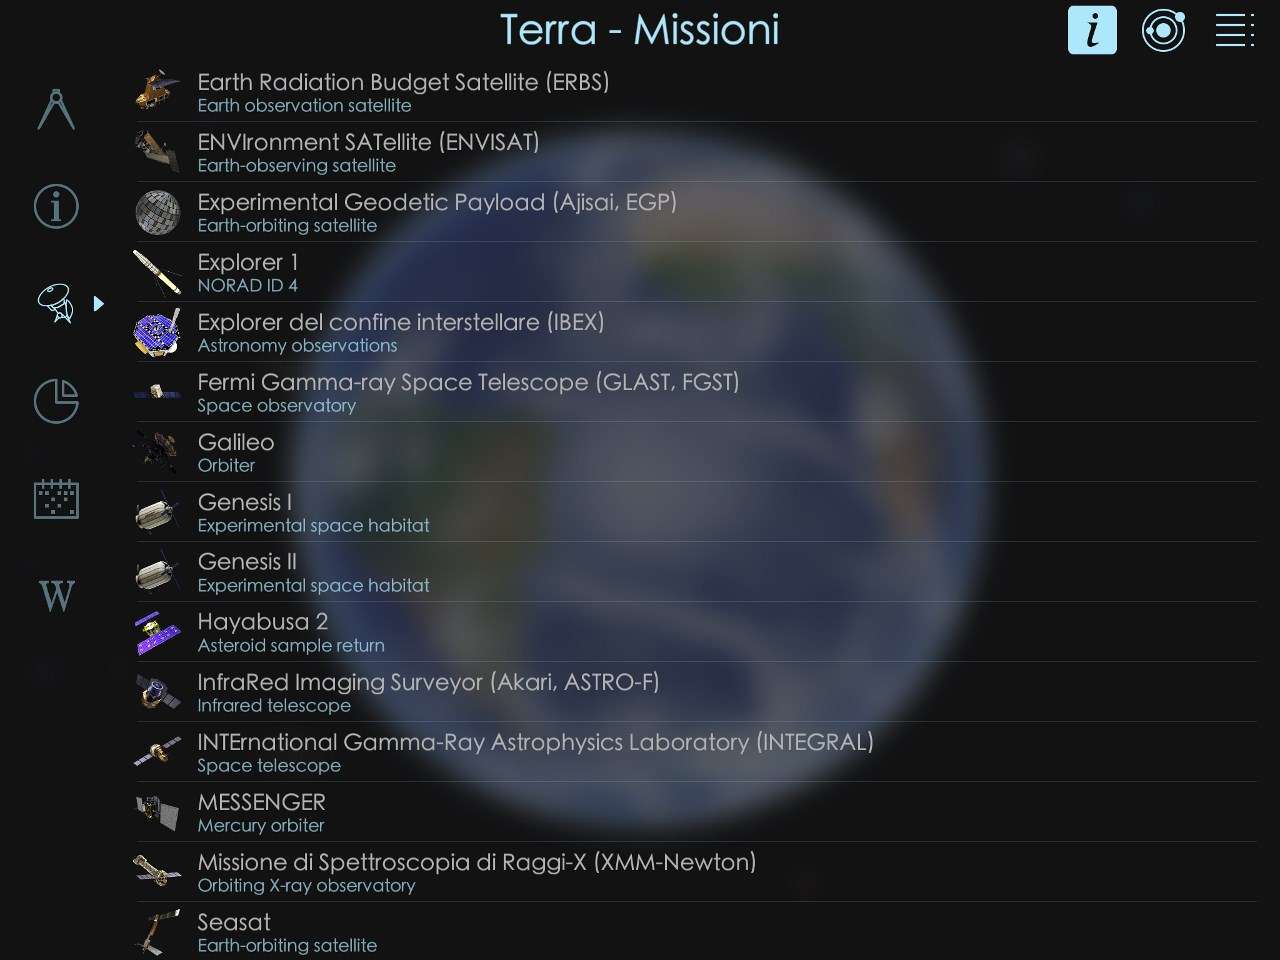Open the MESSENGER mission title
Image resolution: width=1280 pixels, height=960 pixels.
pyautogui.click(x=262, y=802)
